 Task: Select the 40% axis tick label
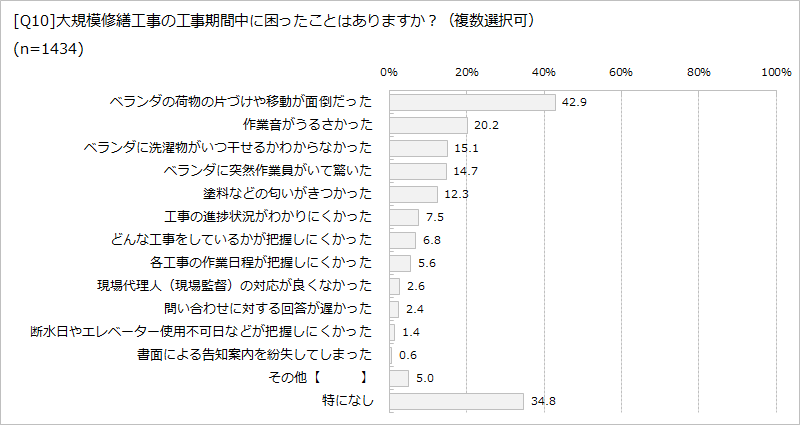[x=544, y=72]
